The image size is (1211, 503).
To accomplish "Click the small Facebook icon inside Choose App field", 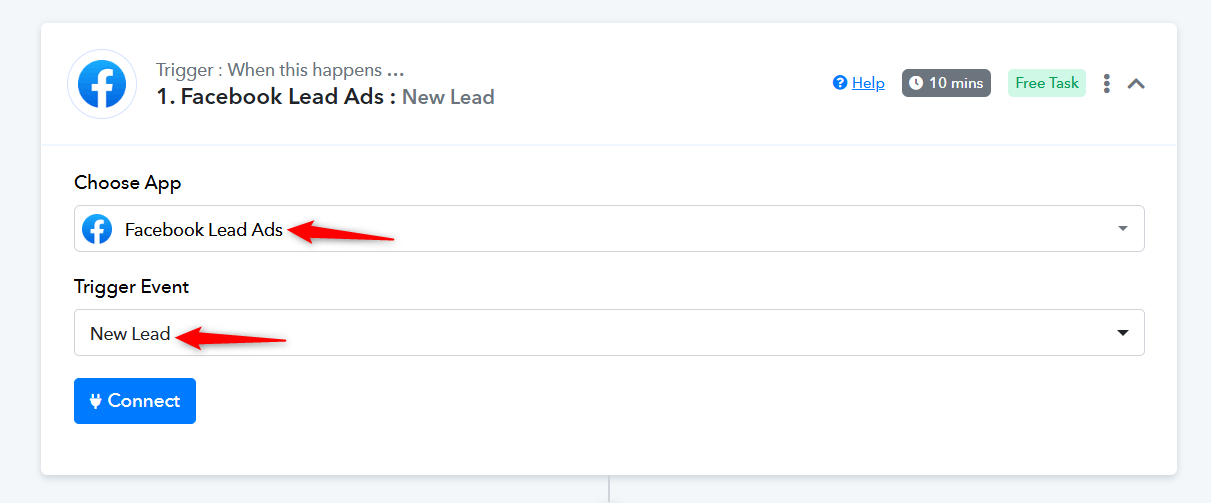I will coord(97,229).
